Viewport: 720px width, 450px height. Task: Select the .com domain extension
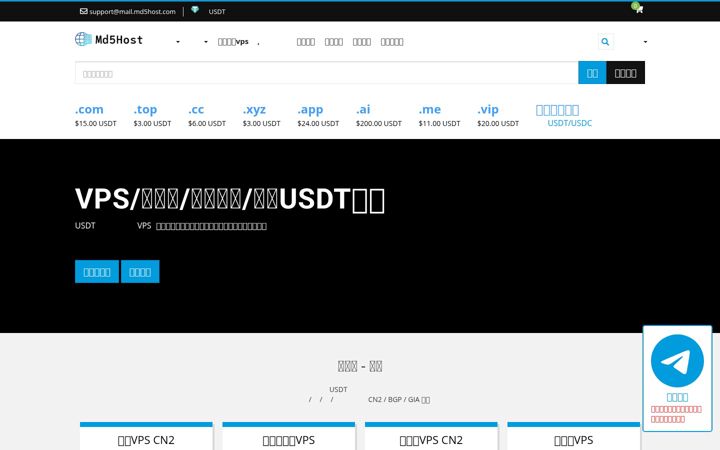[89, 109]
